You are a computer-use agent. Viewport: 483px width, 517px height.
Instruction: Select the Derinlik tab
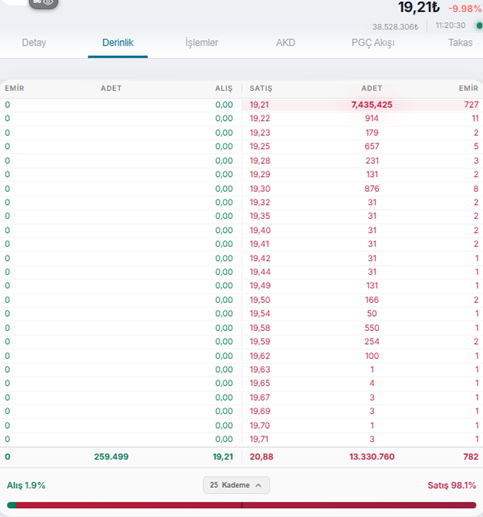pos(118,43)
